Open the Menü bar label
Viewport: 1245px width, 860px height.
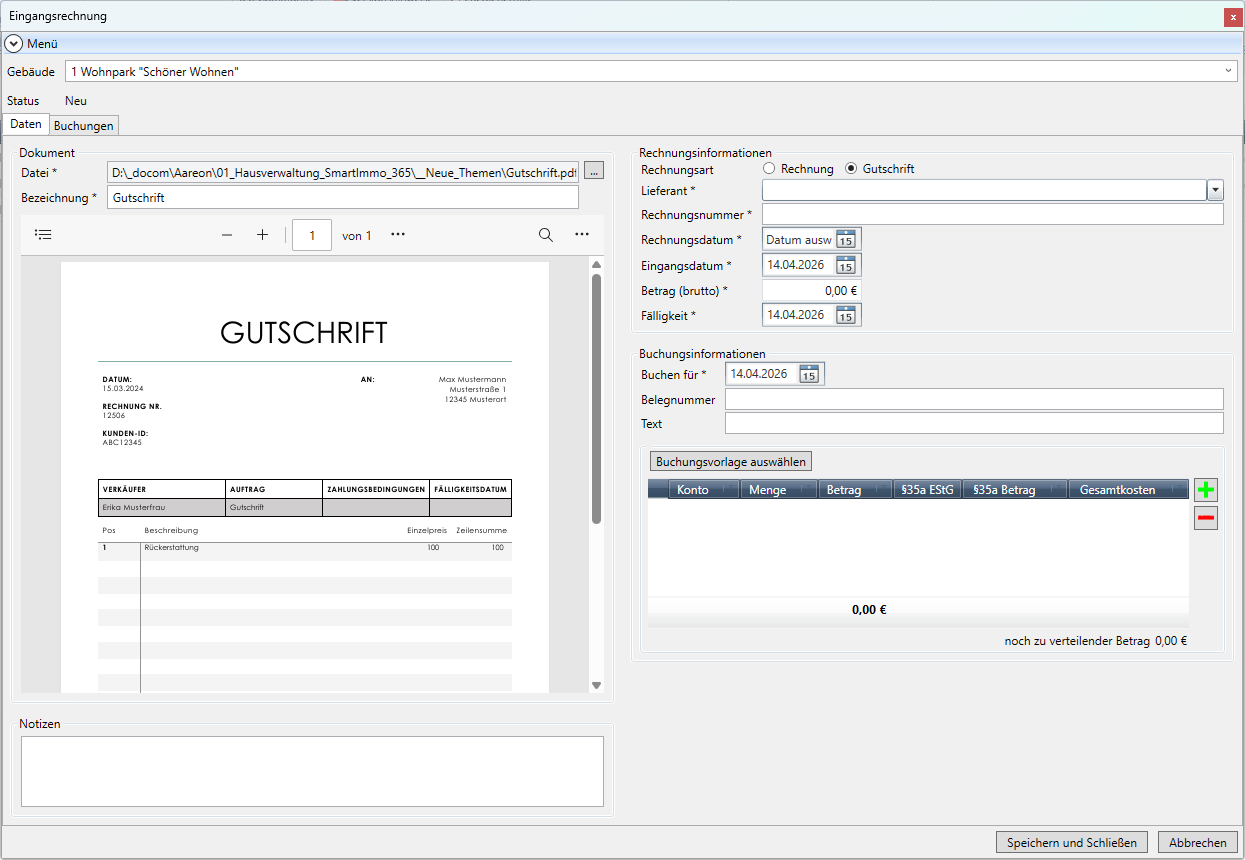(42, 44)
